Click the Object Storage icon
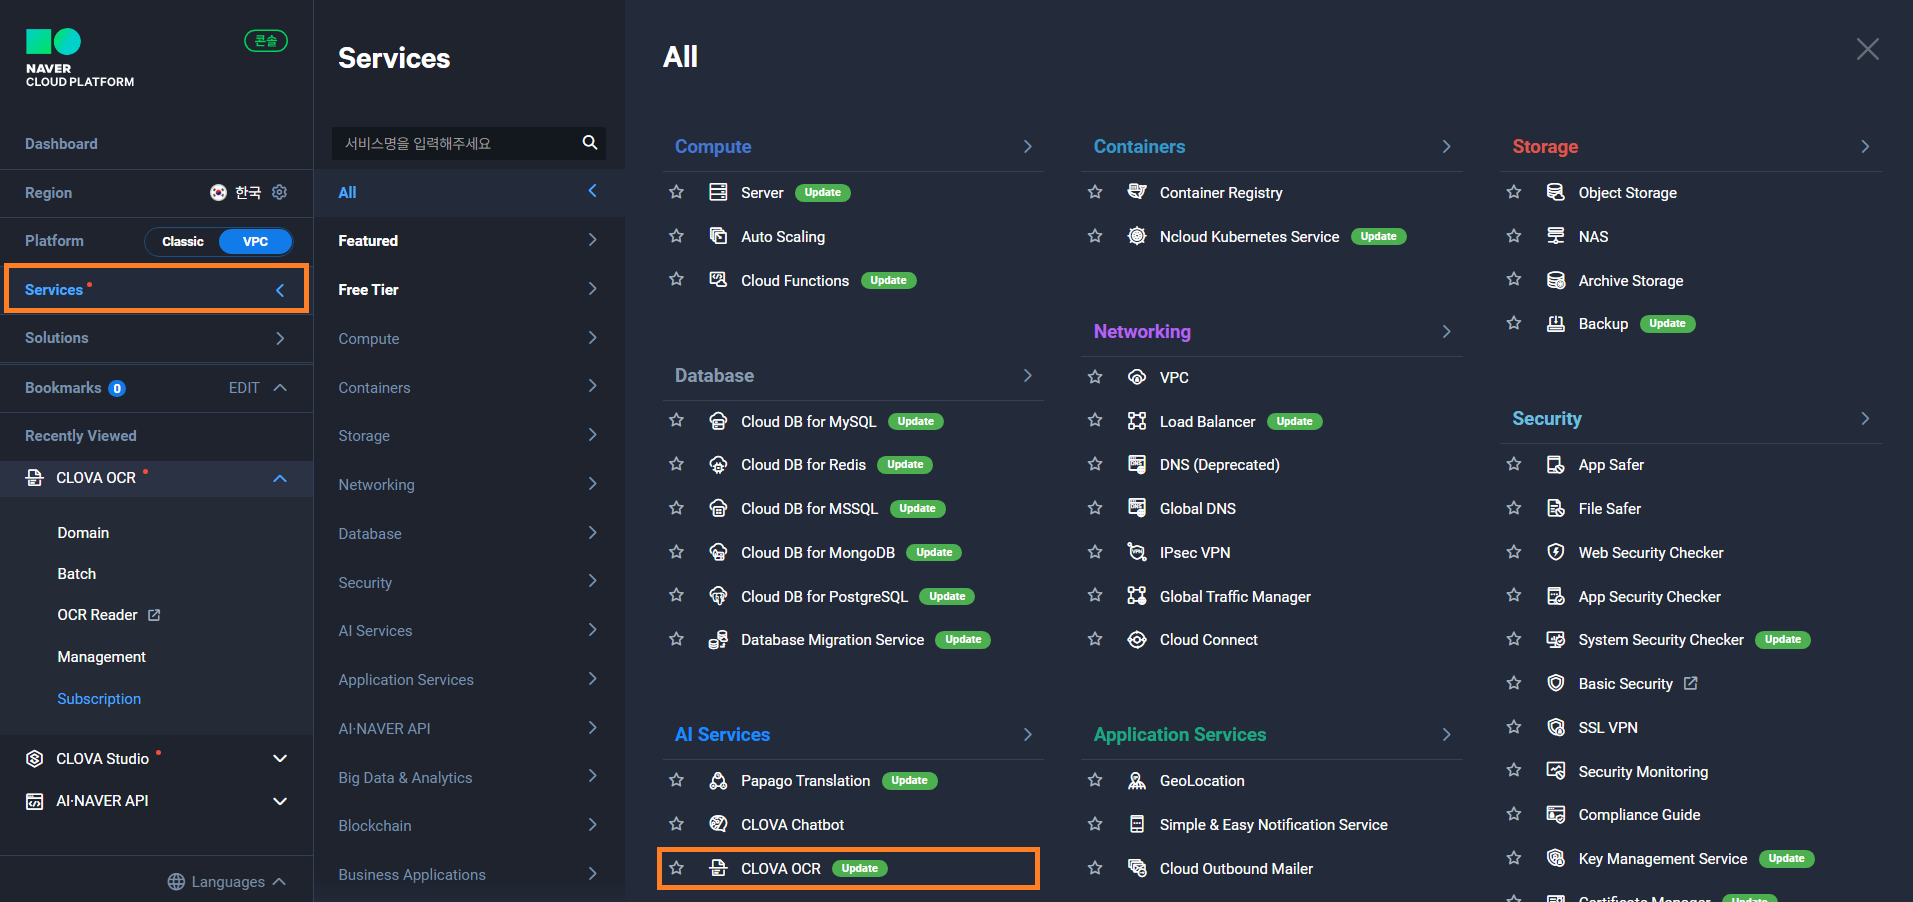Screen dimensions: 1913x902 click(x=1556, y=192)
